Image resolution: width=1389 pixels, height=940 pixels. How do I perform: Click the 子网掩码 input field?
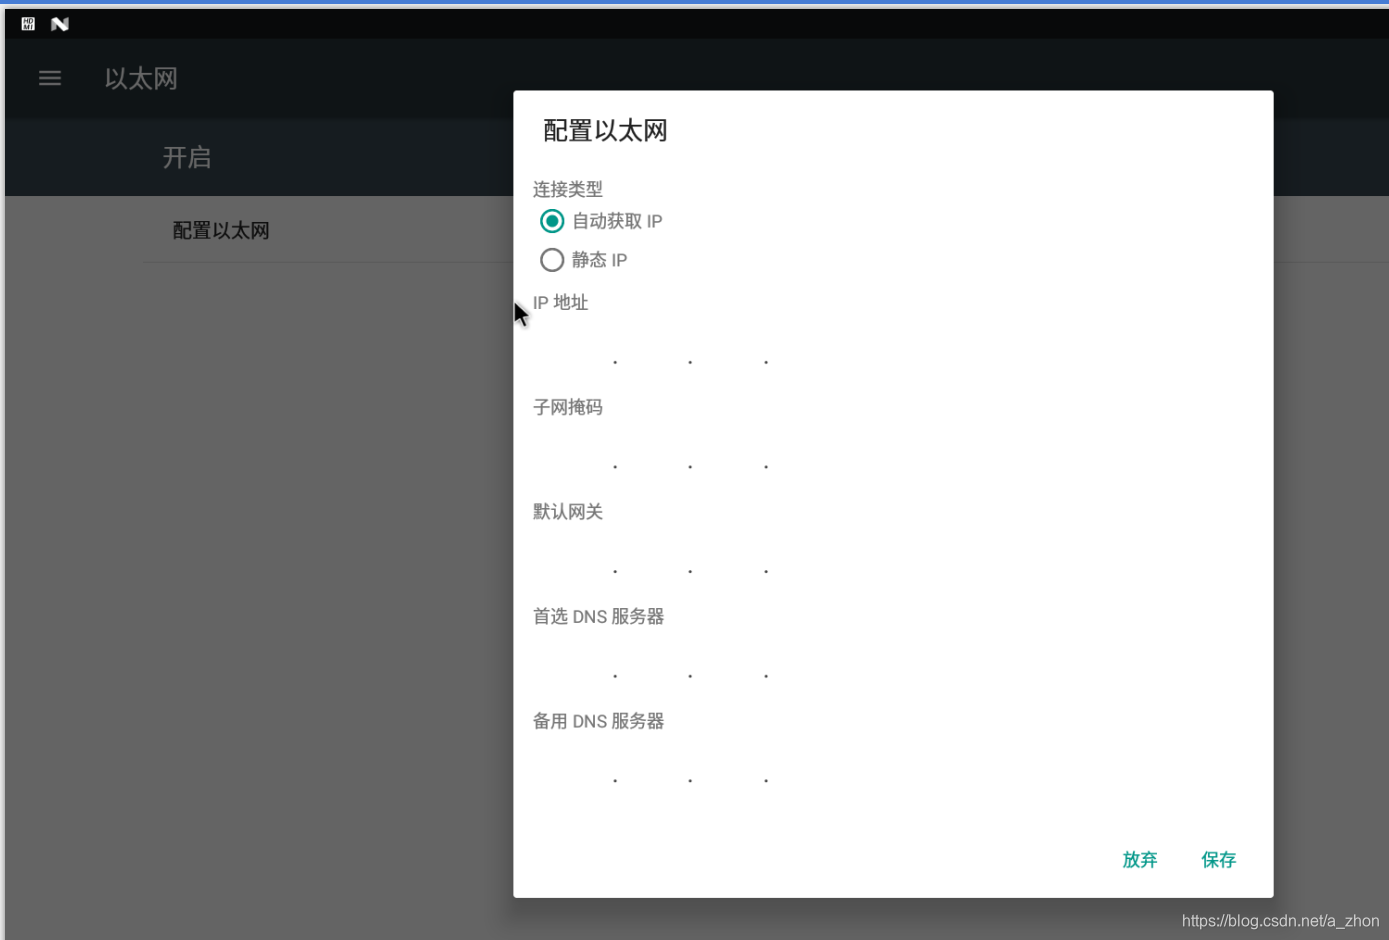click(x=690, y=457)
